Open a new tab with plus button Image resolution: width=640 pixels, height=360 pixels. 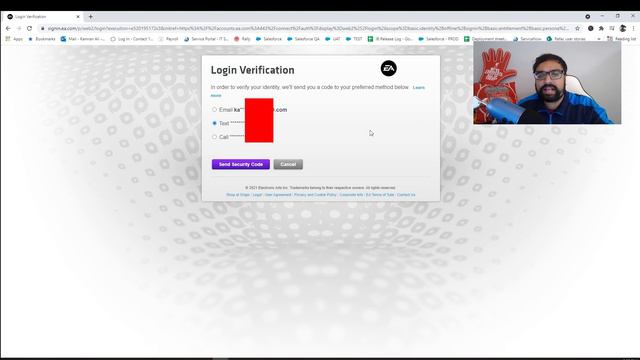click(91, 16)
